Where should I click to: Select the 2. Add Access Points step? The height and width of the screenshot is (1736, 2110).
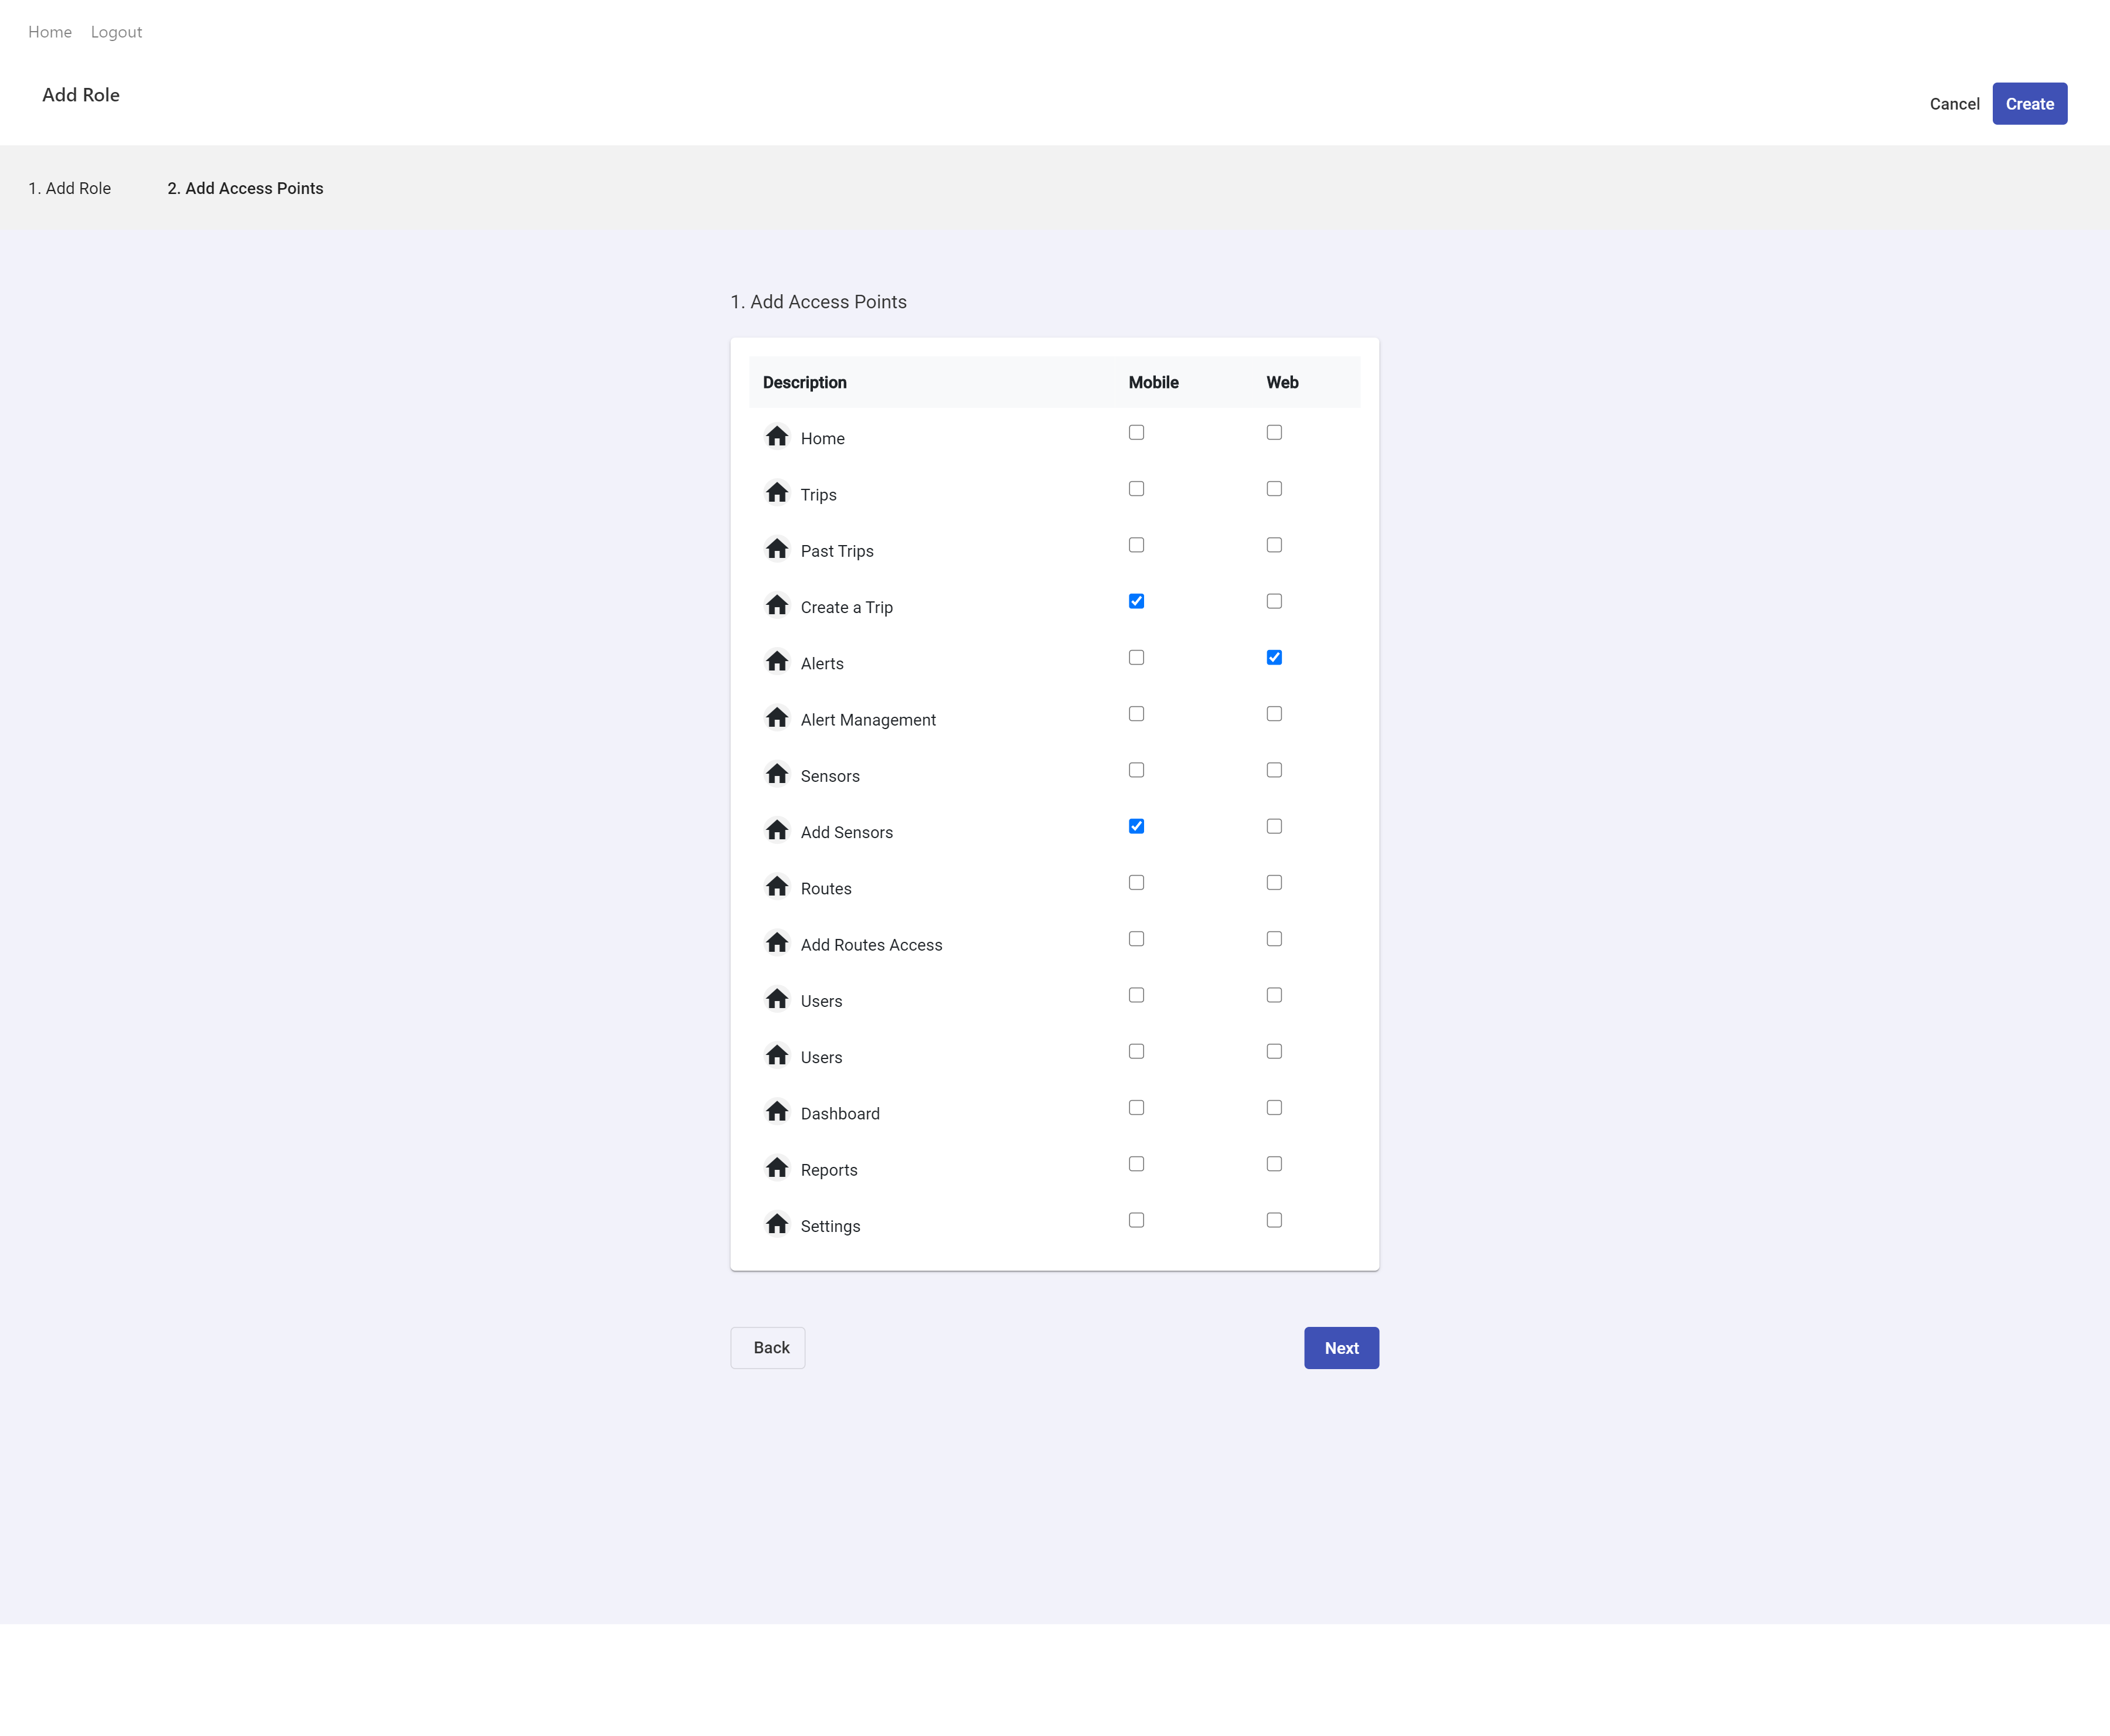click(245, 188)
